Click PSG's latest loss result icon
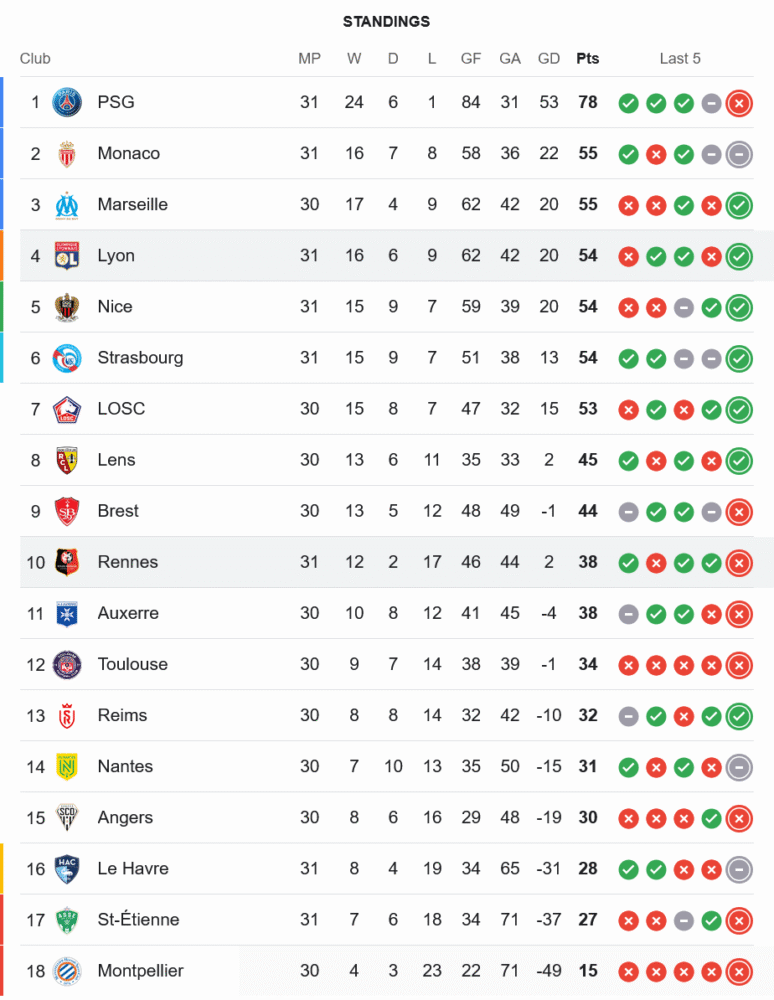The height and width of the screenshot is (1000, 774). click(739, 103)
